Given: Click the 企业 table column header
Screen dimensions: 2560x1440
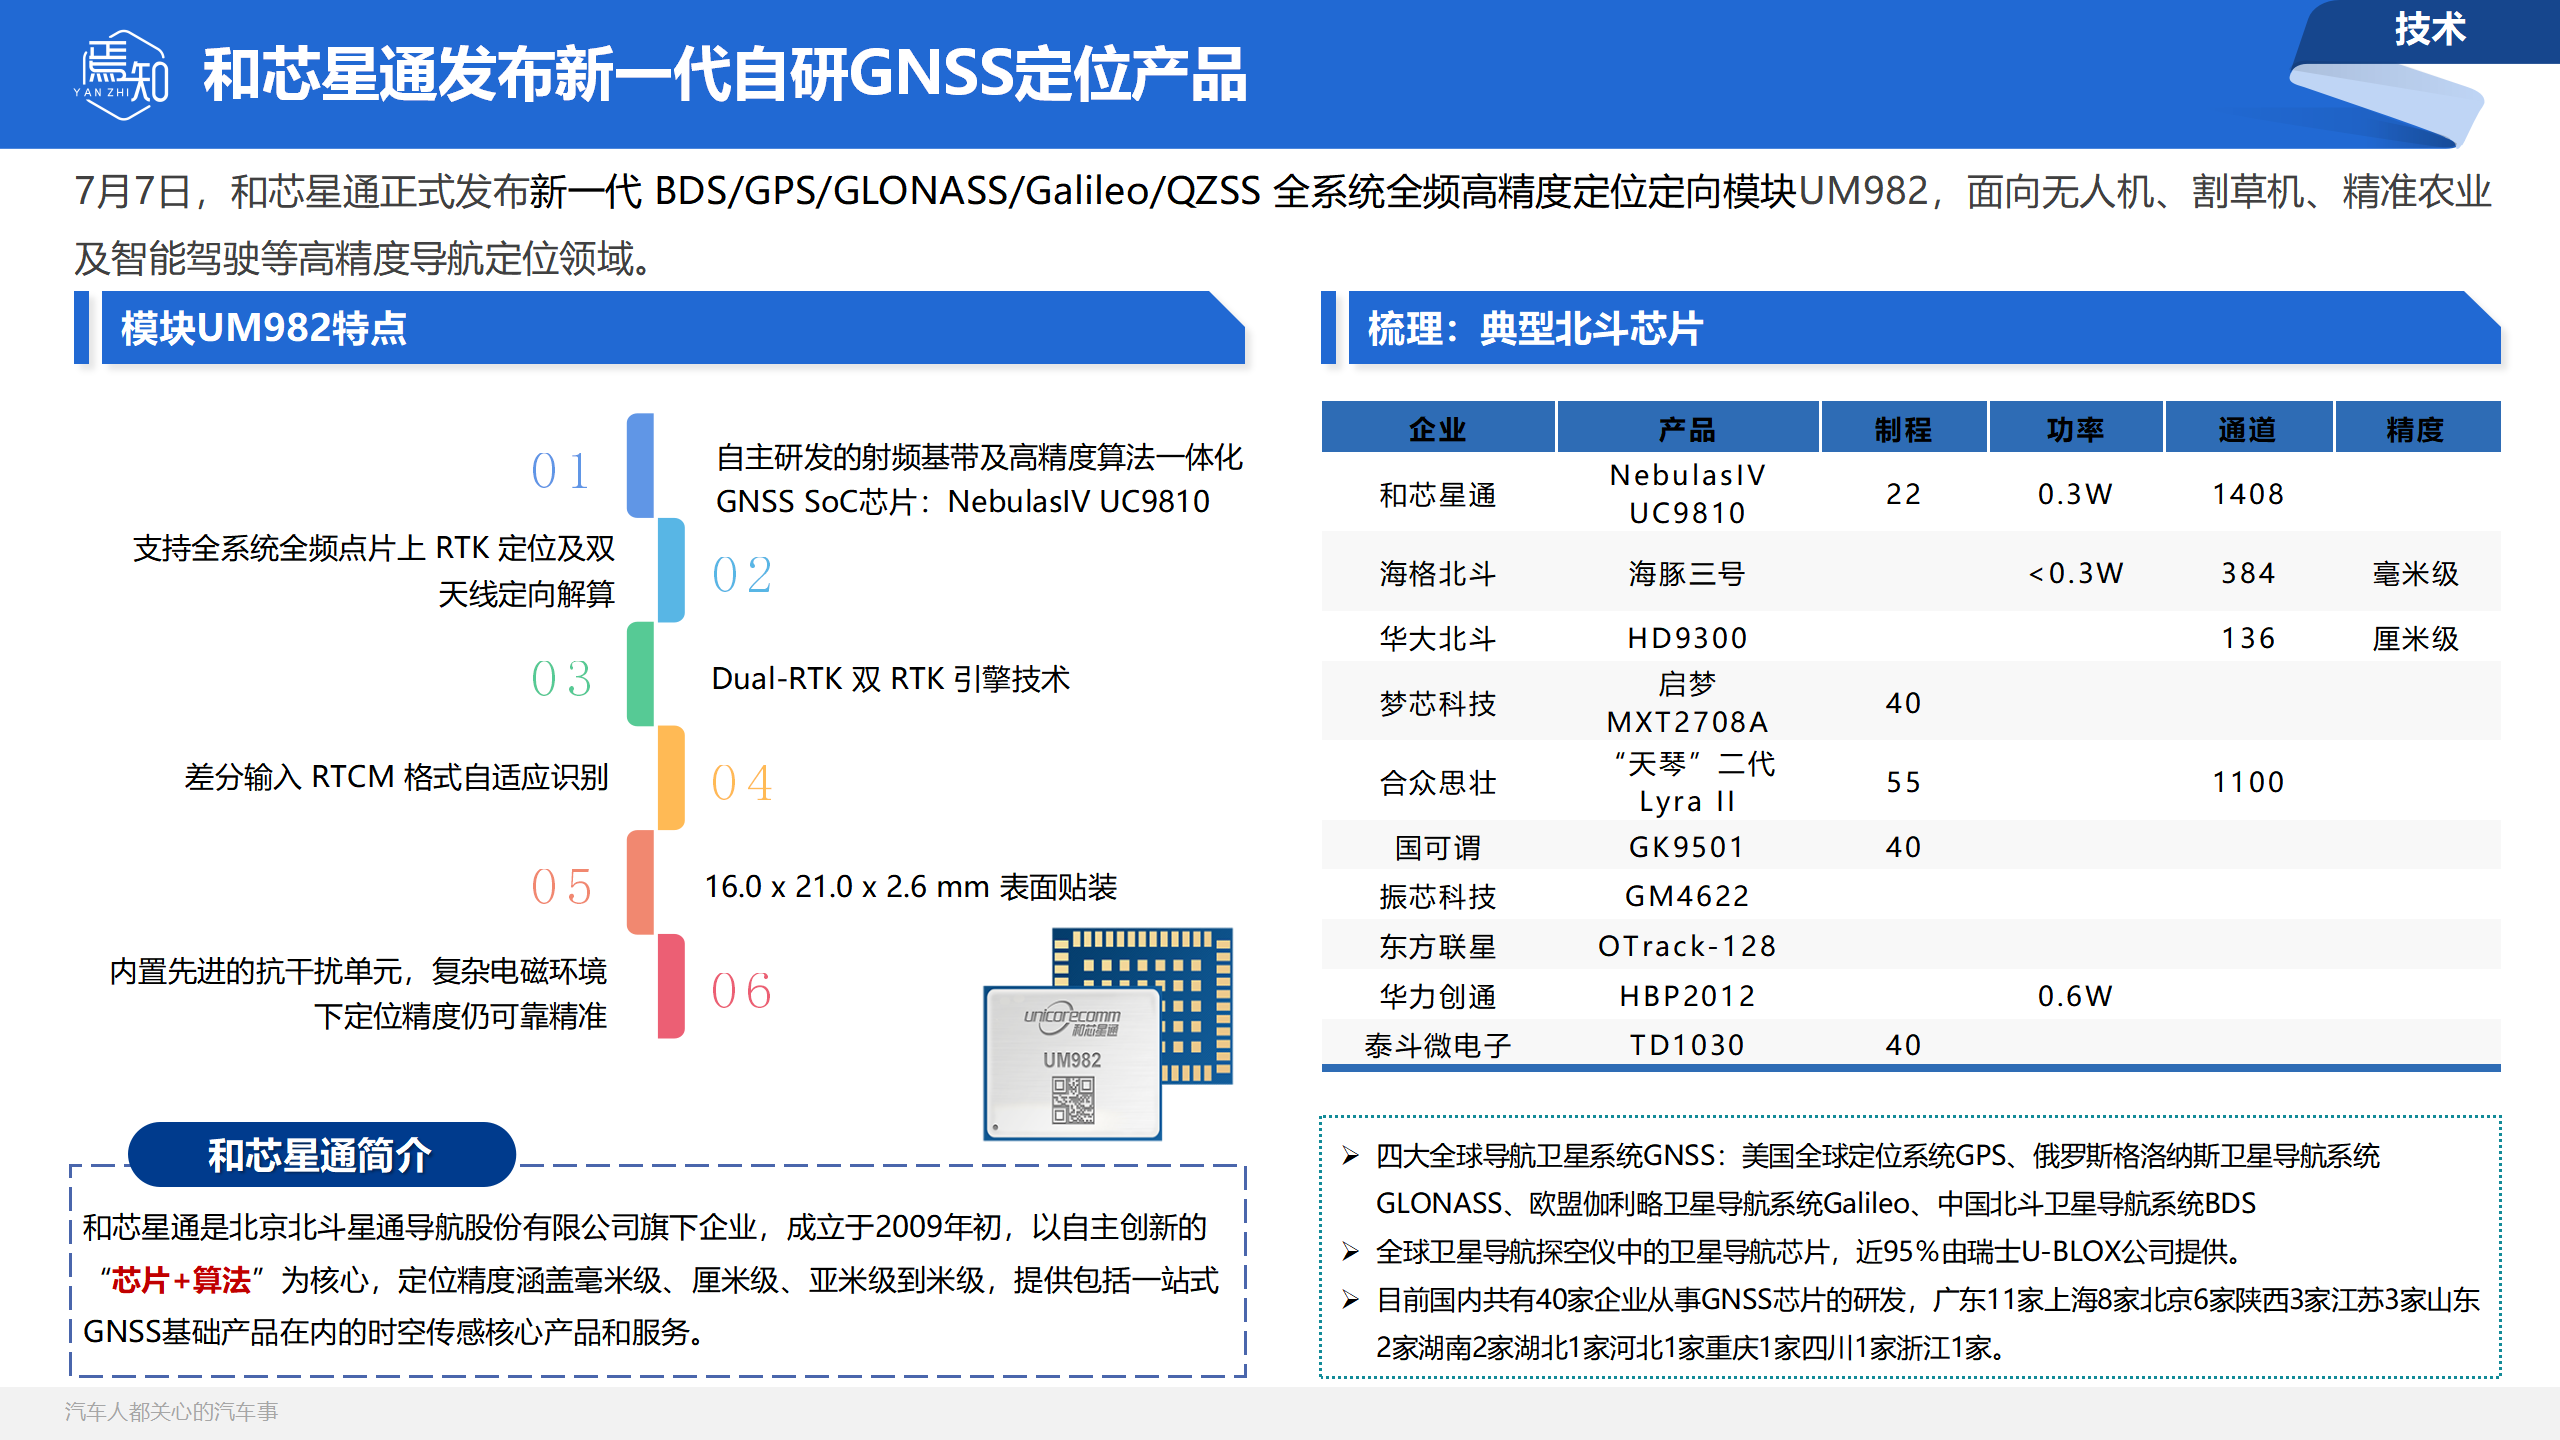Looking at the screenshot, I should 1437,429.
